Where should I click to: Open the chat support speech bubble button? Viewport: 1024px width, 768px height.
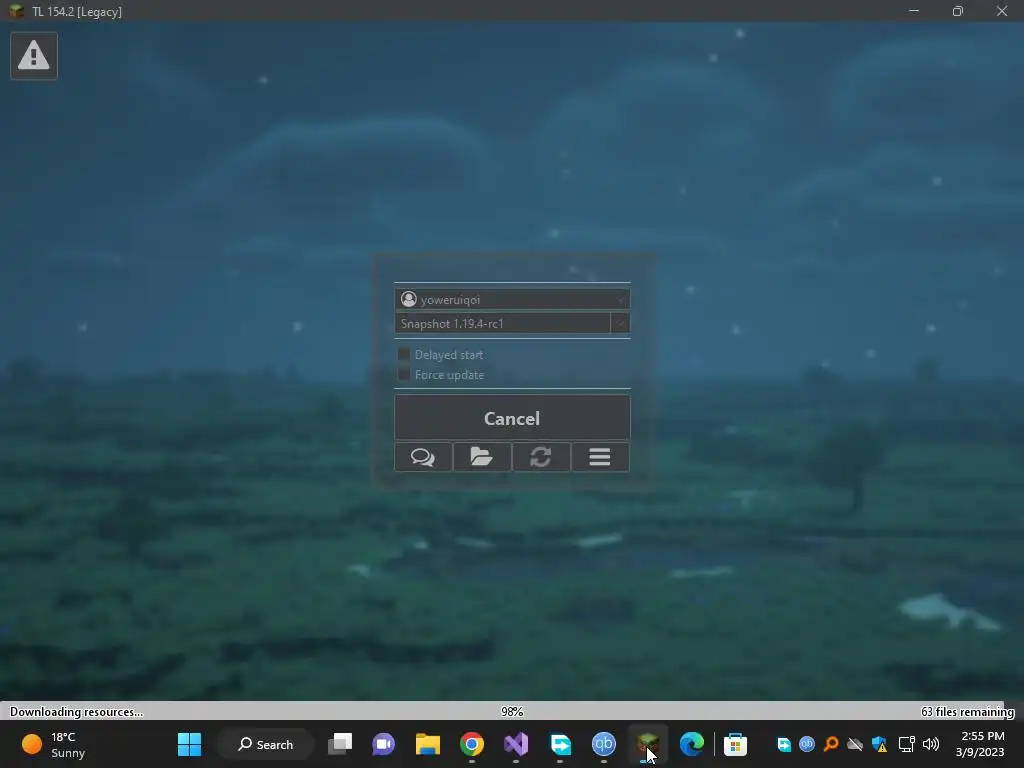coord(423,457)
